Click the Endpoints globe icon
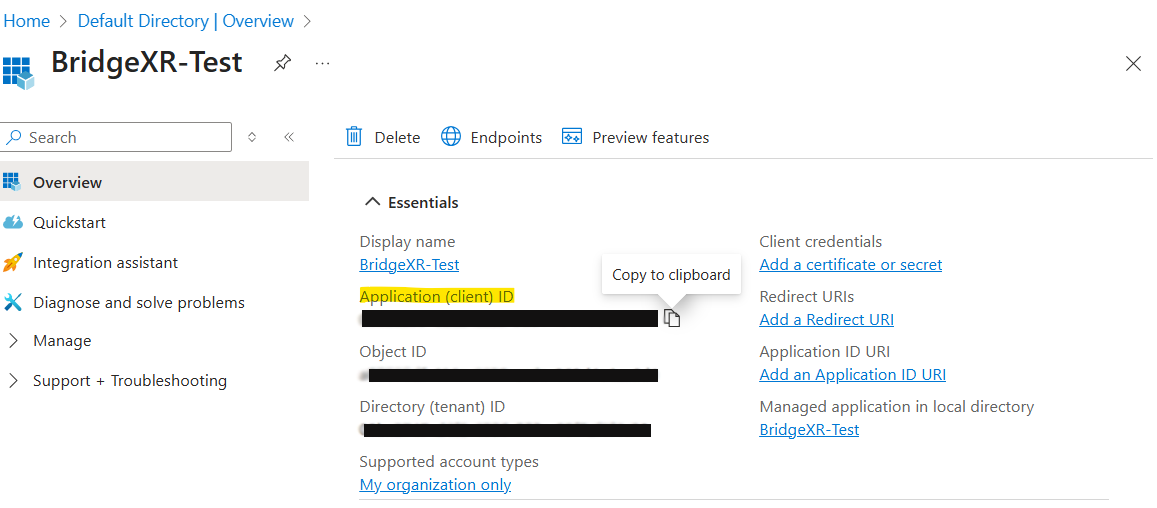The image size is (1157, 508). pyautogui.click(x=451, y=137)
